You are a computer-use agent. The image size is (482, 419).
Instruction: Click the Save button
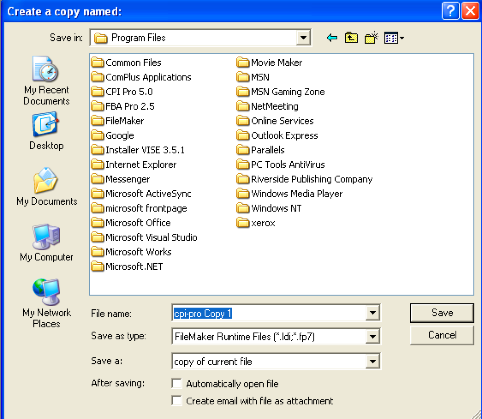[x=442, y=313]
